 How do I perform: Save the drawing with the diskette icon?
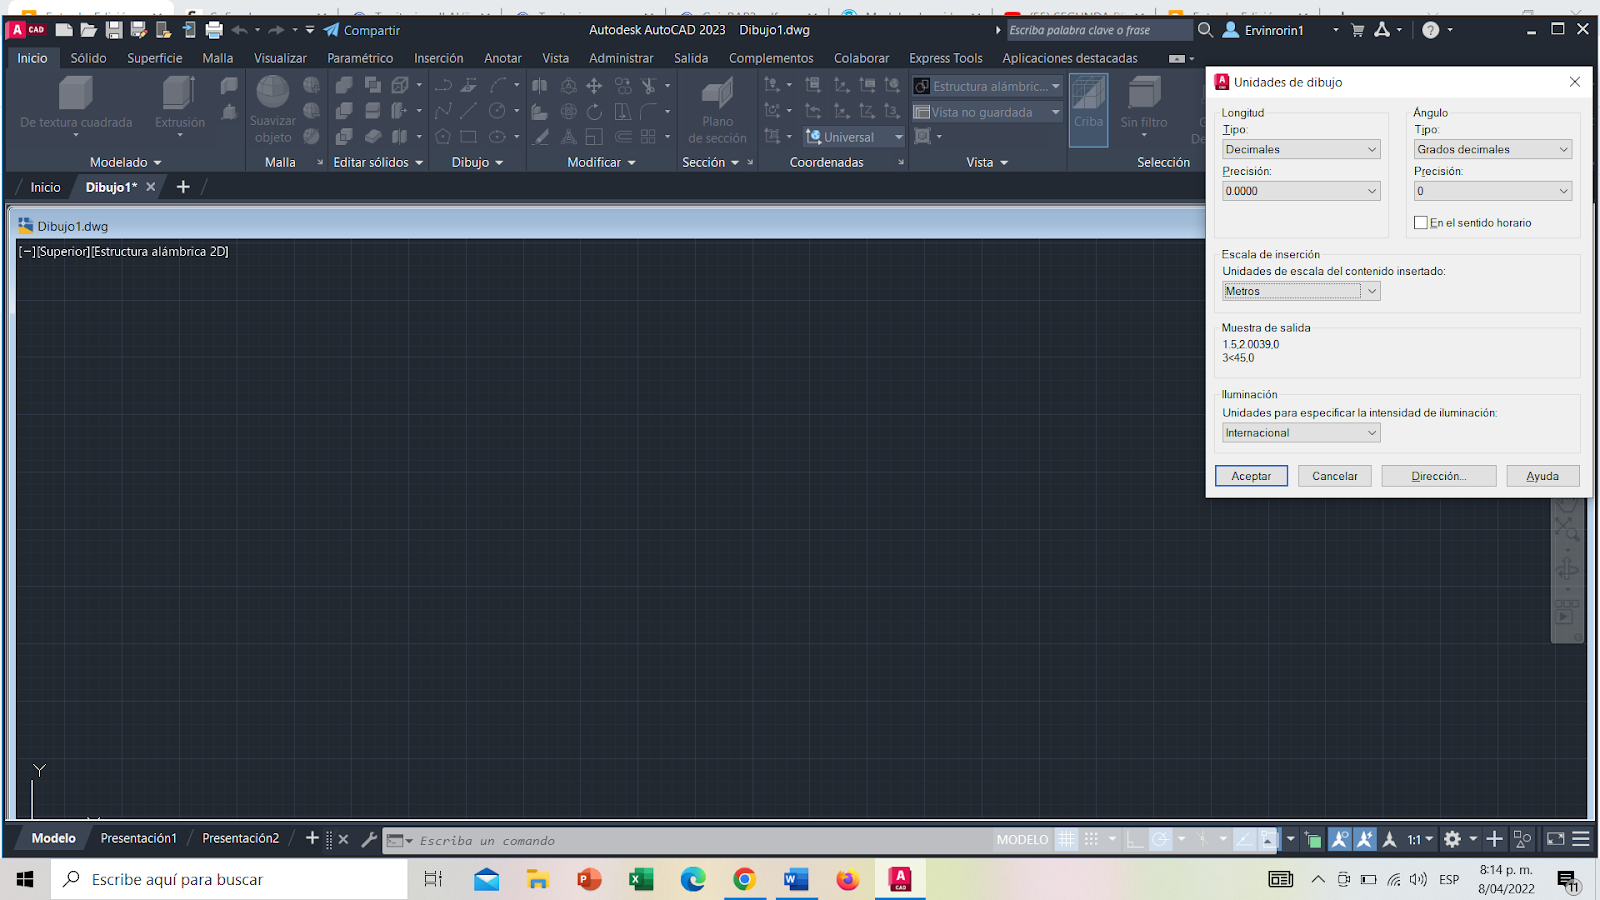114,30
